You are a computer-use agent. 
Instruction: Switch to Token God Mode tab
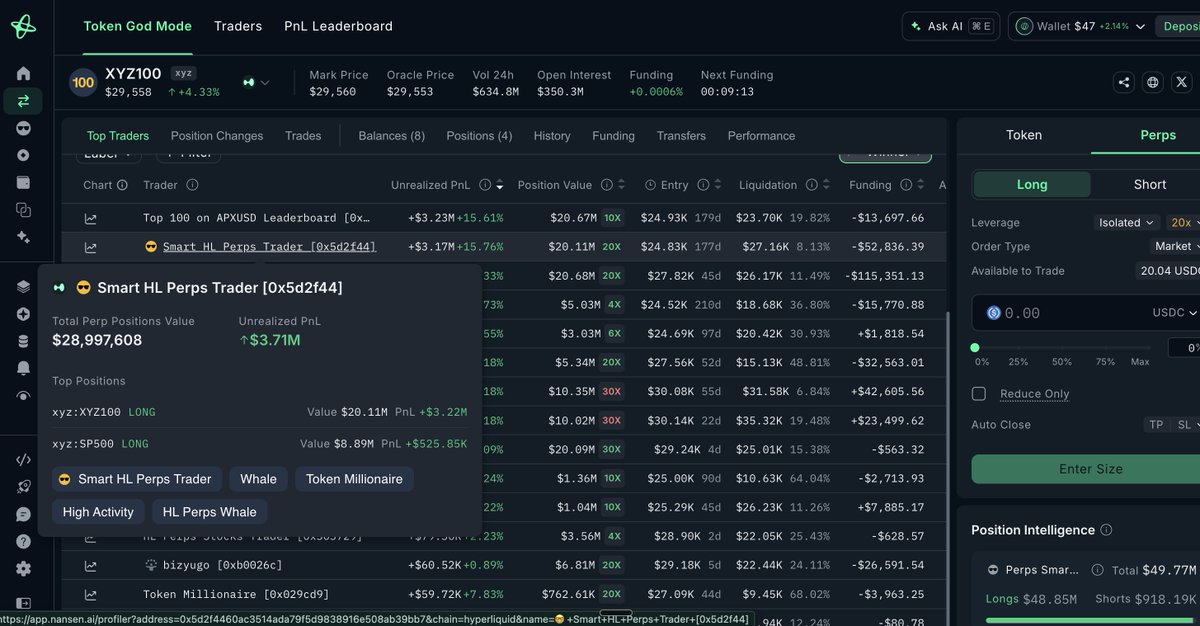coord(137,26)
